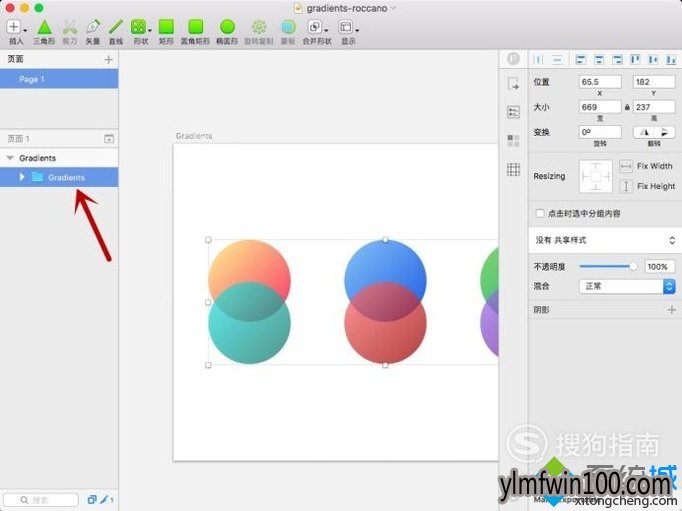Add a shadow (阴影) with plus button
The height and width of the screenshot is (511, 682).
pyautogui.click(x=672, y=310)
